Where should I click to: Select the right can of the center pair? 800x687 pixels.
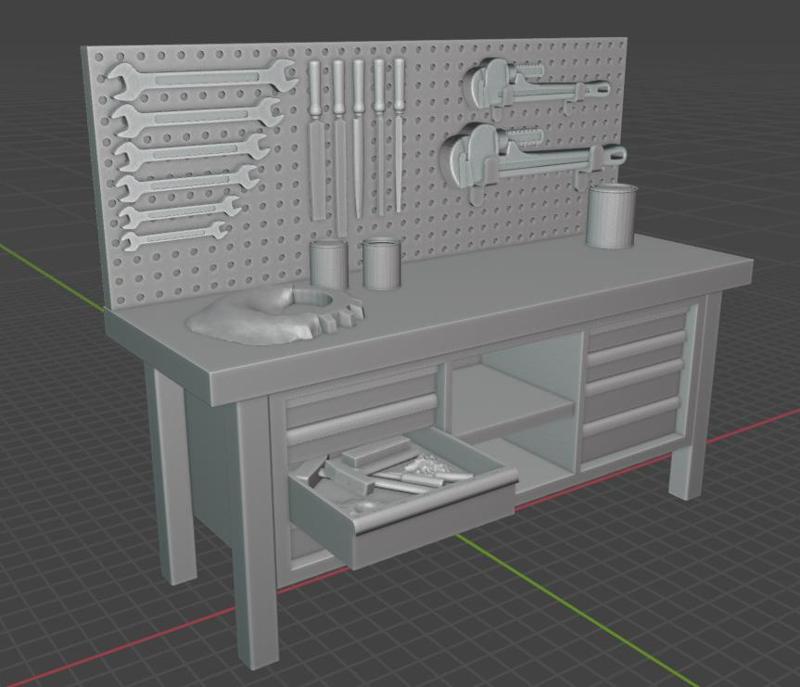click(381, 265)
